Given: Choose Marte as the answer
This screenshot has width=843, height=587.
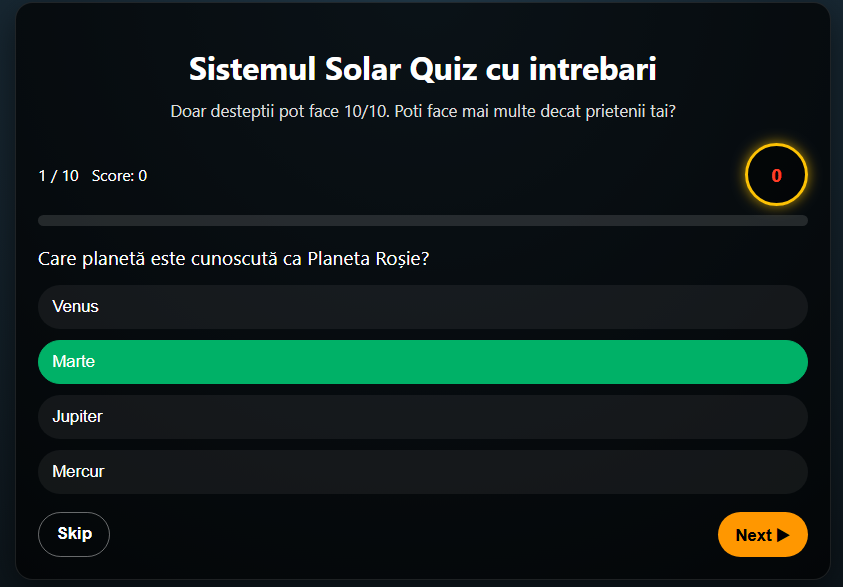Looking at the screenshot, I should (x=422, y=362).
